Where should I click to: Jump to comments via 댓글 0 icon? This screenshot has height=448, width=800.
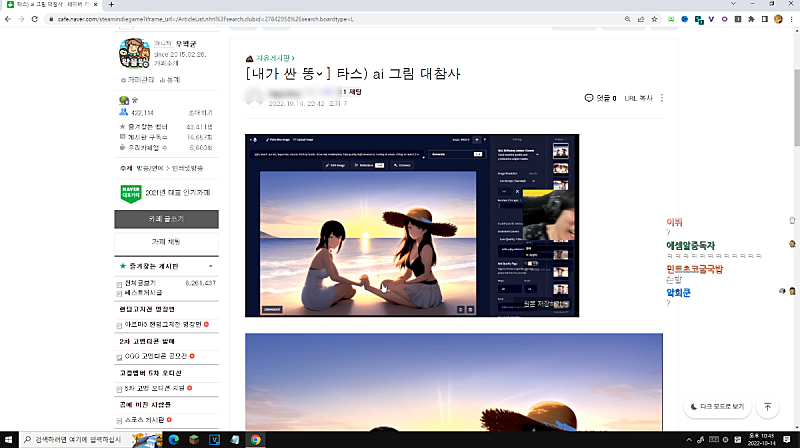point(600,98)
